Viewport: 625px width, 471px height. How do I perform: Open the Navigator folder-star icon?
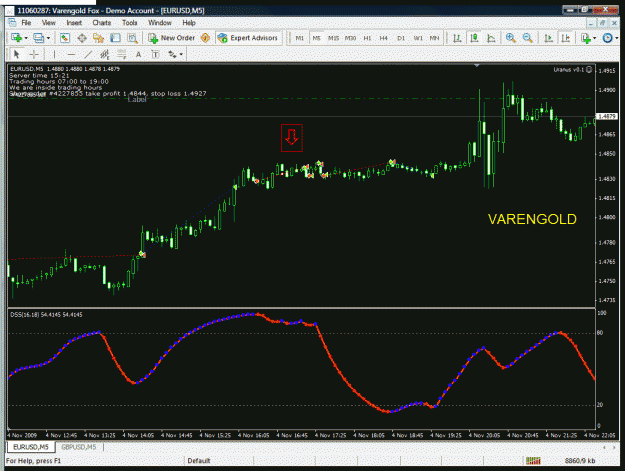[98, 38]
